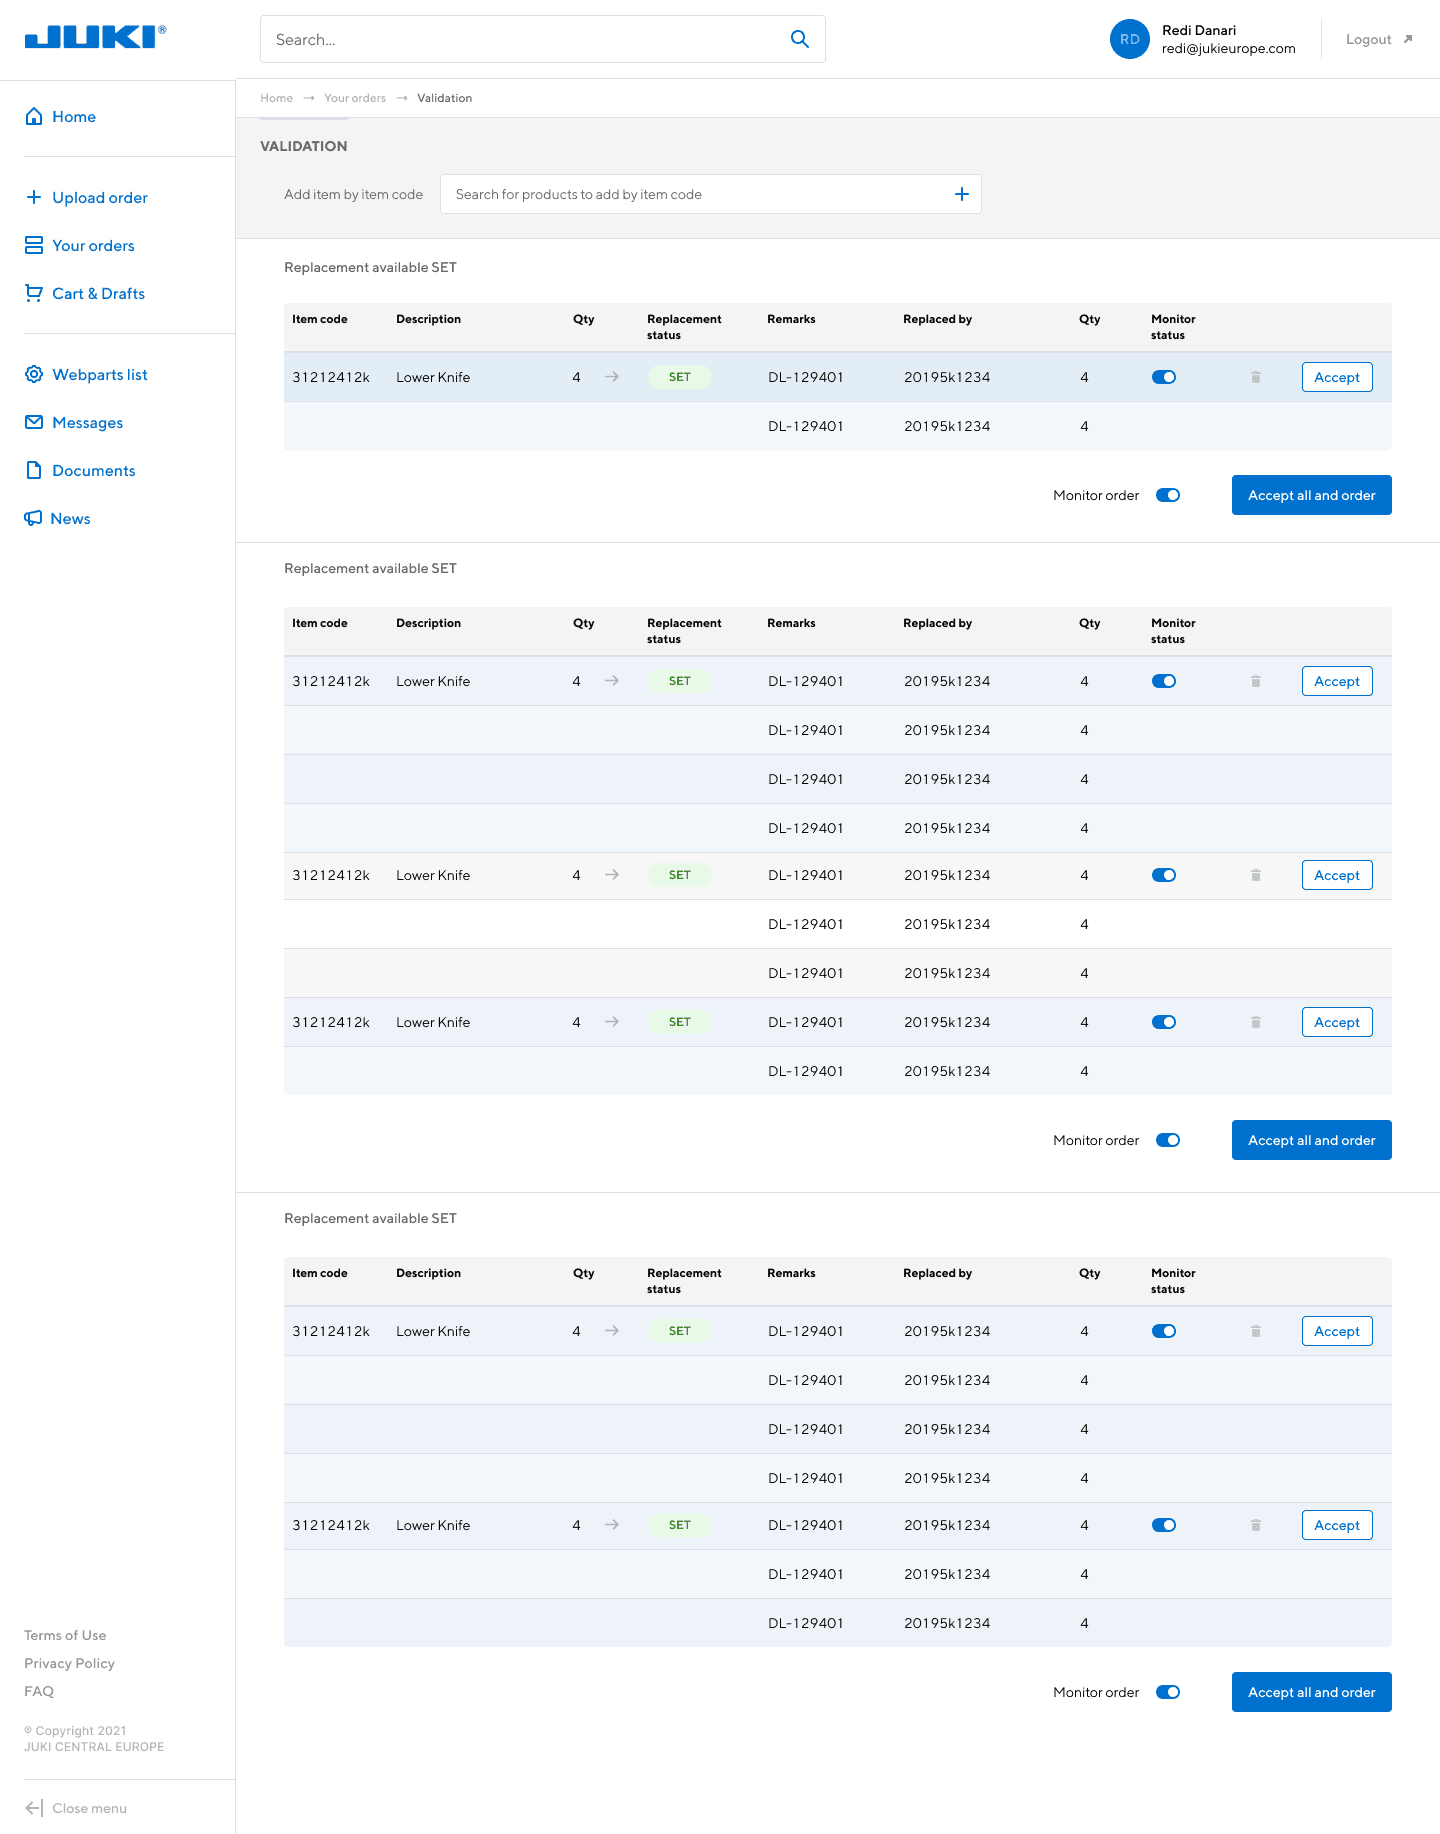Viewport: 1440px width, 1834px height.
Task: Click trash icon in second table's middle item row
Action: click(1256, 875)
